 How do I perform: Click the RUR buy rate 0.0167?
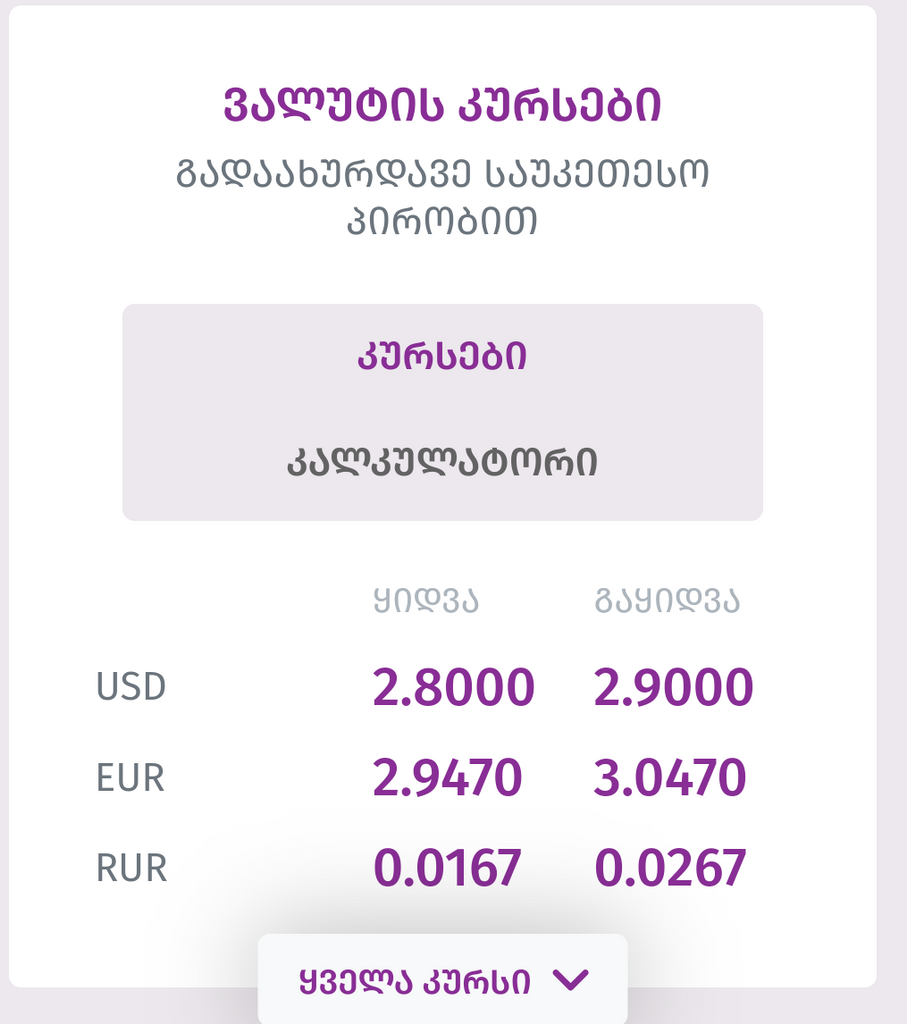pos(447,867)
